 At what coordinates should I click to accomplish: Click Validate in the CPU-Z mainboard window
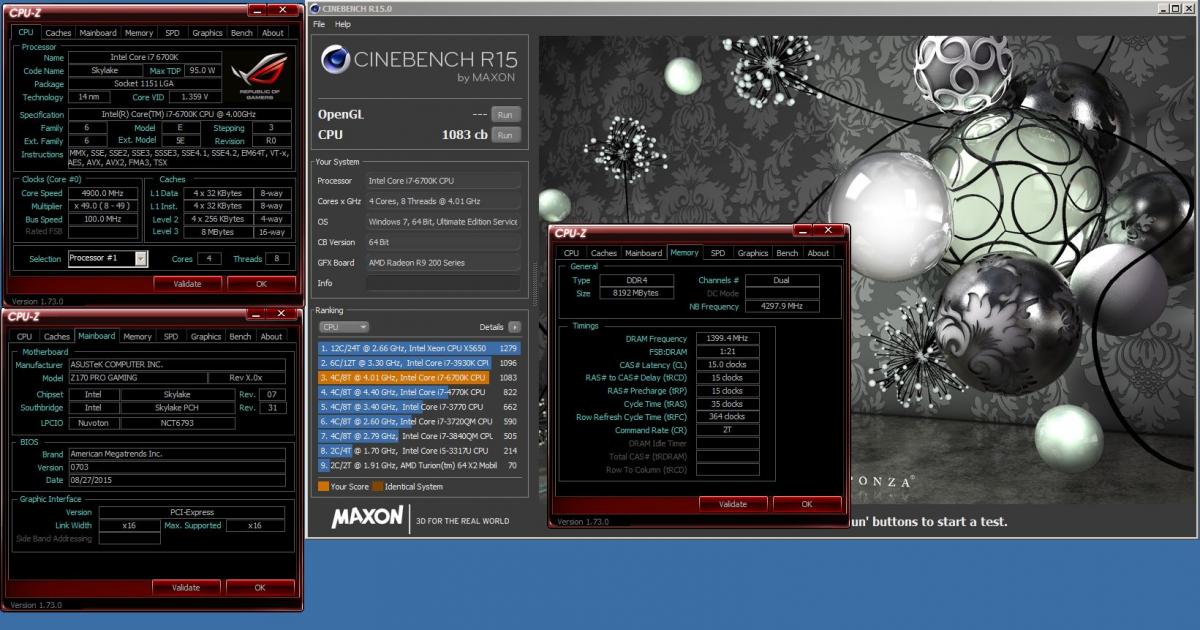tap(186, 588)
